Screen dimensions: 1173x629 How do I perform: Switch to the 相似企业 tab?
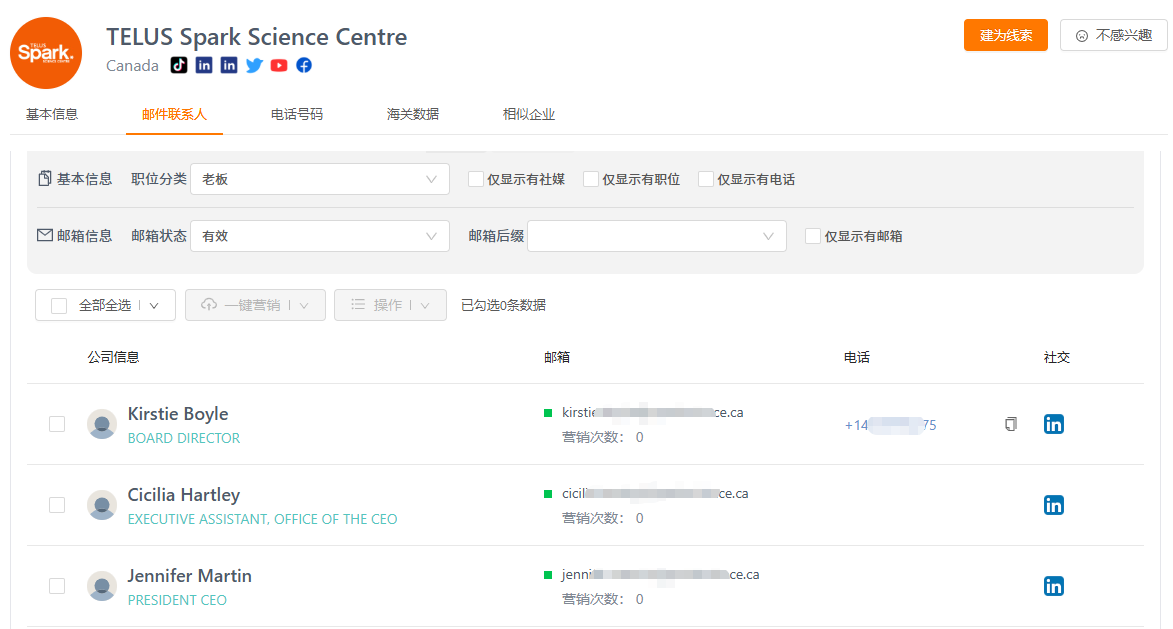pos(529,114)
